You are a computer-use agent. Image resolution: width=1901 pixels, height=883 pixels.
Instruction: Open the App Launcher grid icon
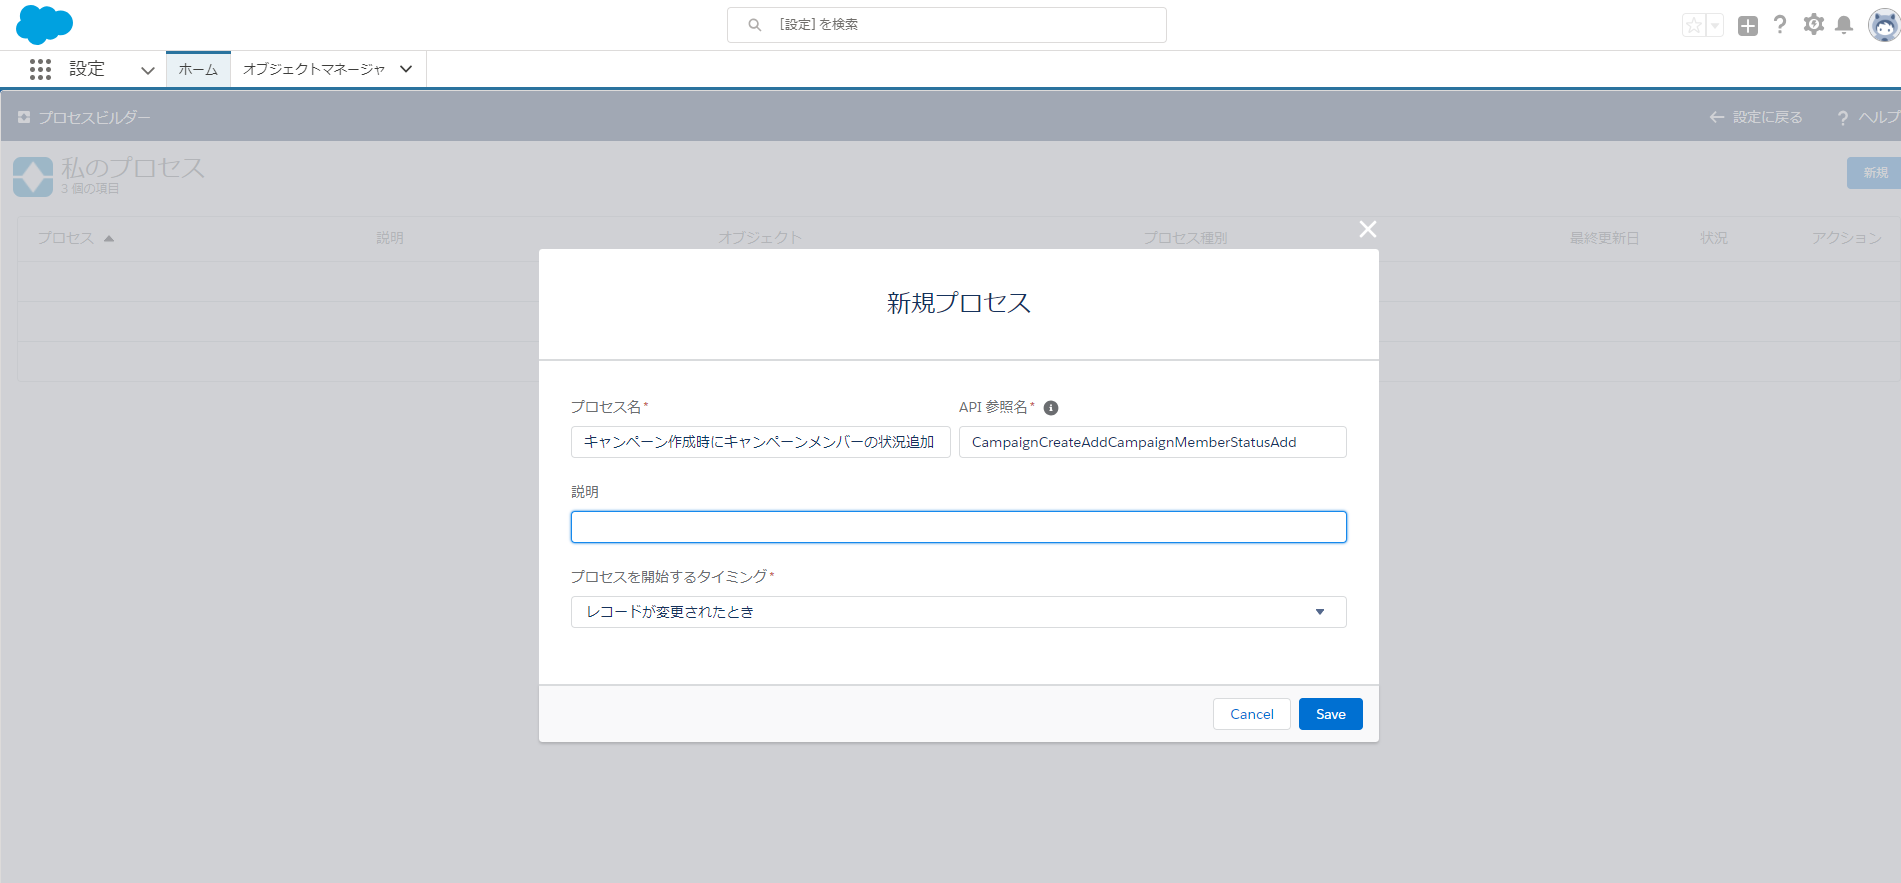click(x=40, y=69)
